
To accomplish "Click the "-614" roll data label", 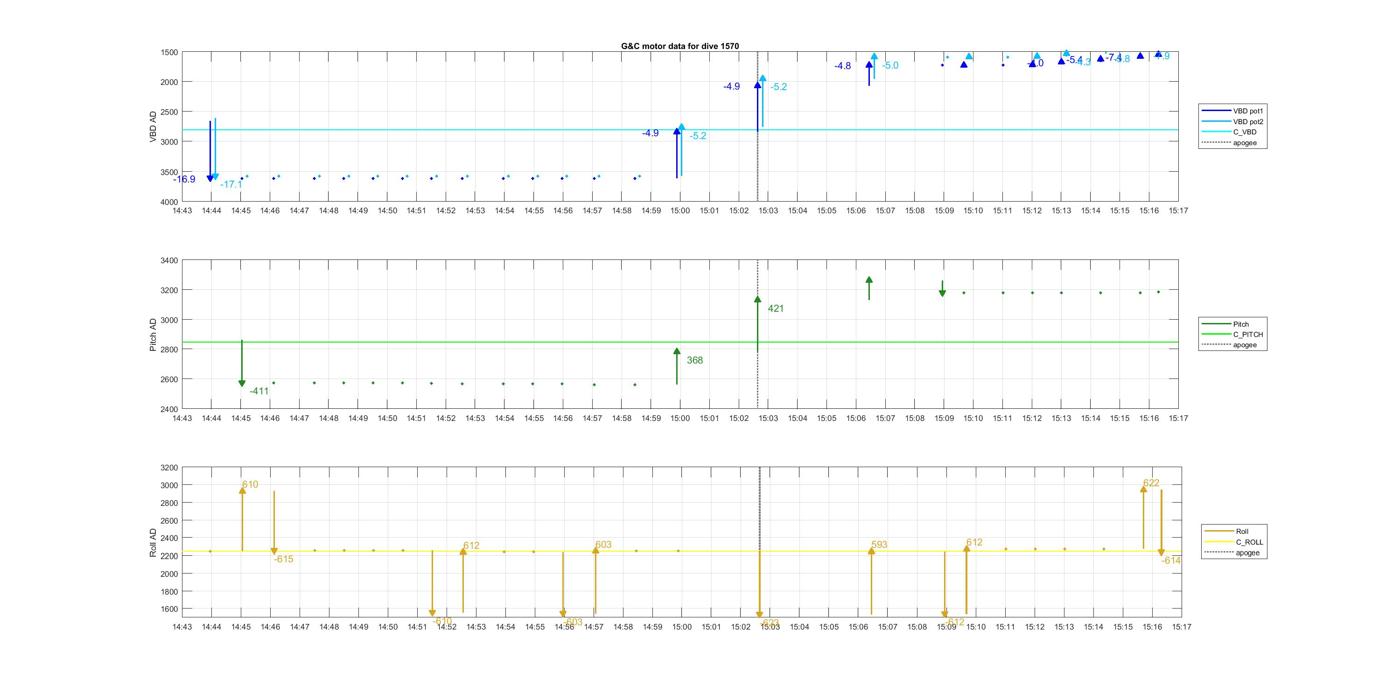I will pyautogui.click(x=1171, y=561).
